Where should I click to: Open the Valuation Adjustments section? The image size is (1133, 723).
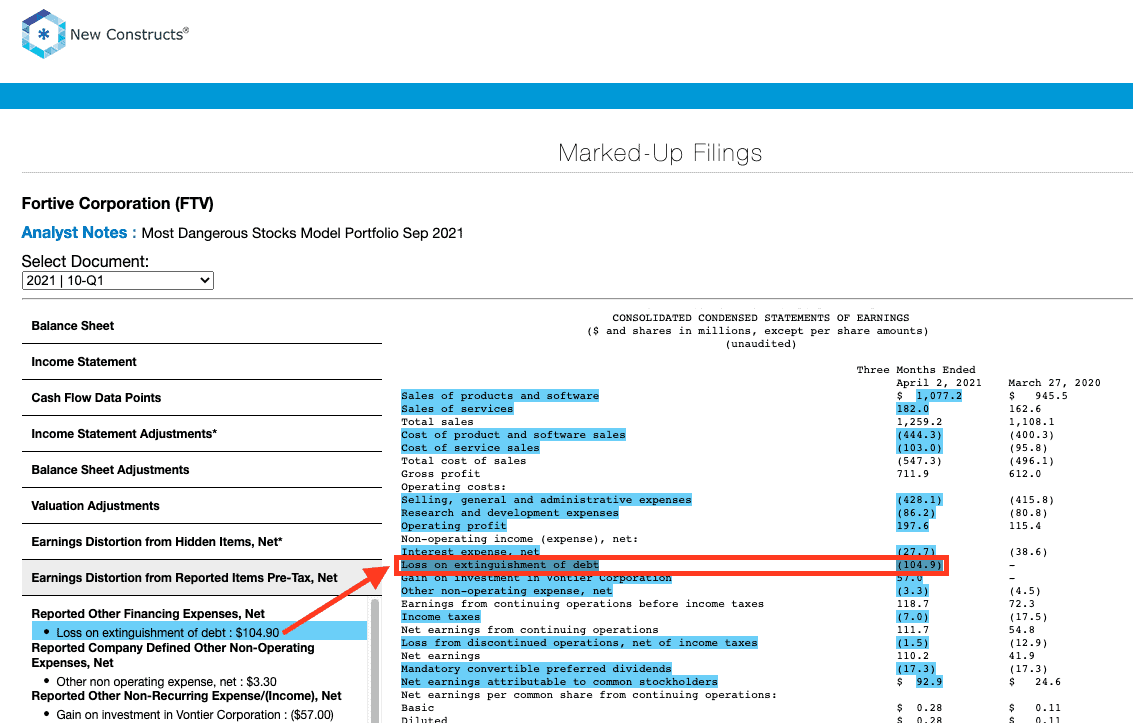pos(202,506)
